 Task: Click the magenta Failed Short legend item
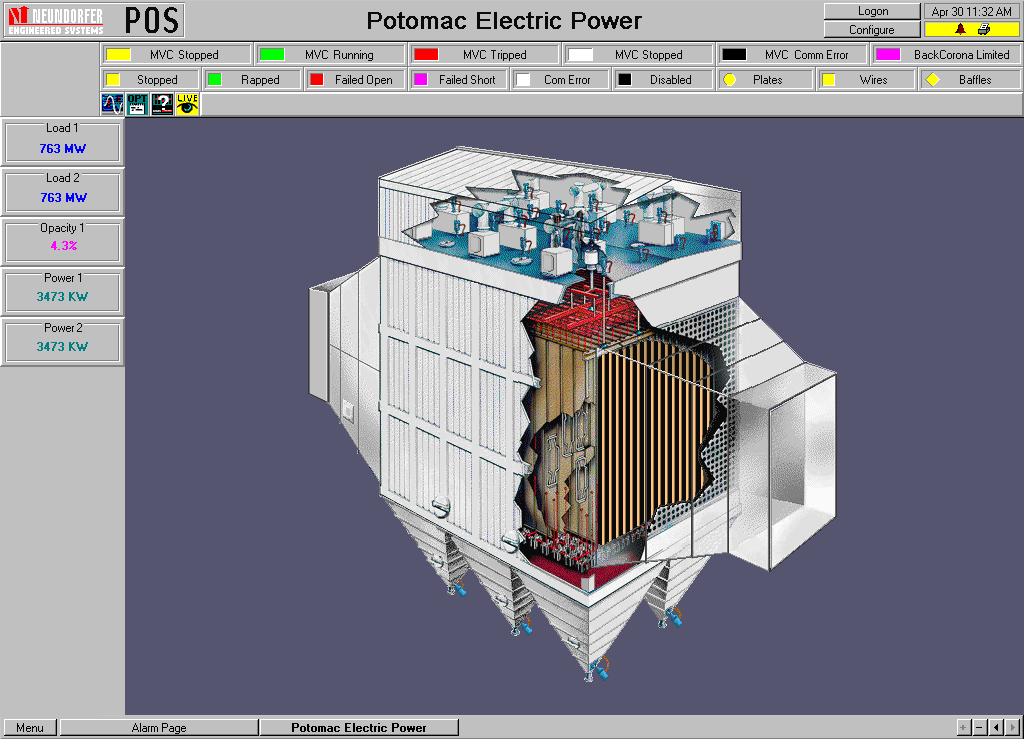click(457, 80)
